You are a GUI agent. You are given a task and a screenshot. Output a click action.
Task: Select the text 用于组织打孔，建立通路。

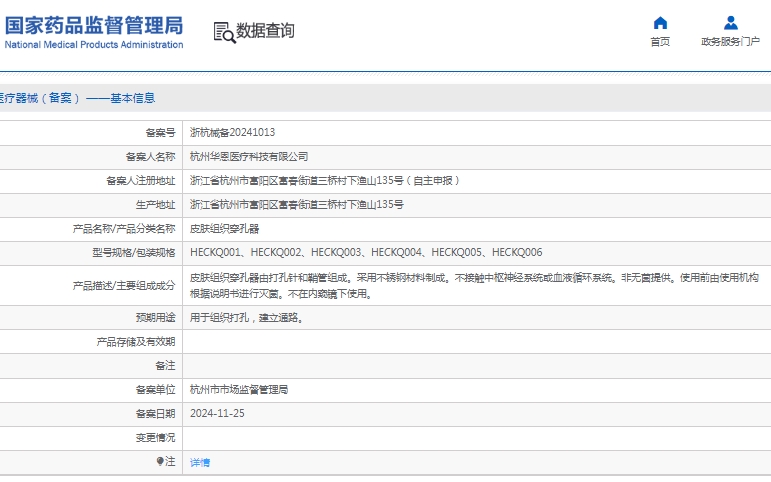click(247, 318)
